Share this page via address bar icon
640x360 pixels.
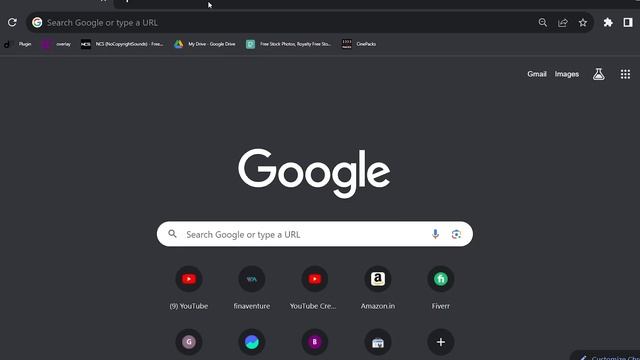pos(562,22)
